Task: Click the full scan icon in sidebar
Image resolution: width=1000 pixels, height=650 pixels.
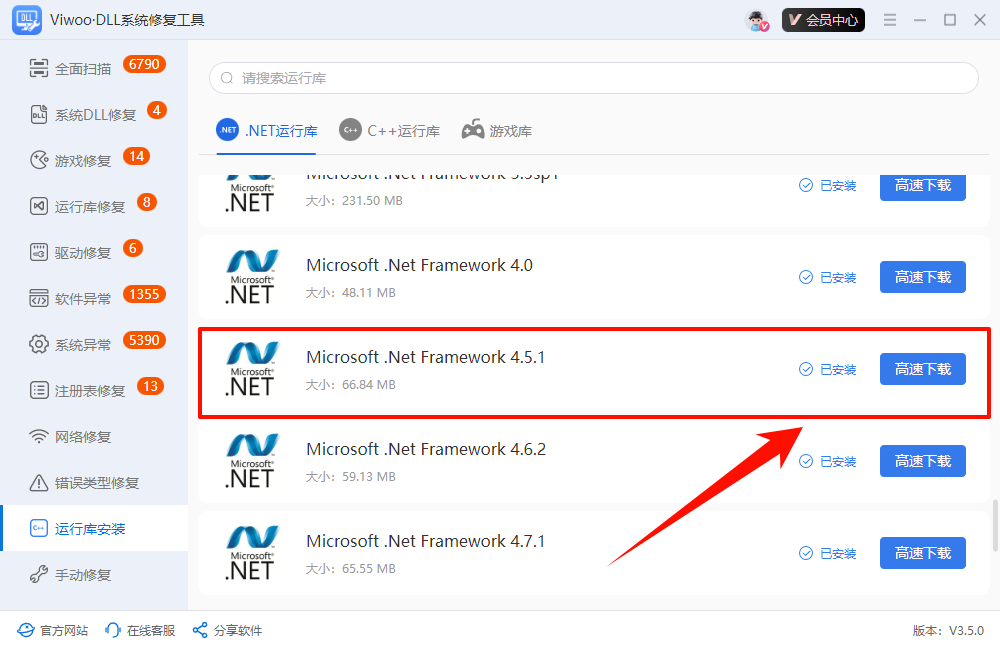Action: (x=39, y=69)
